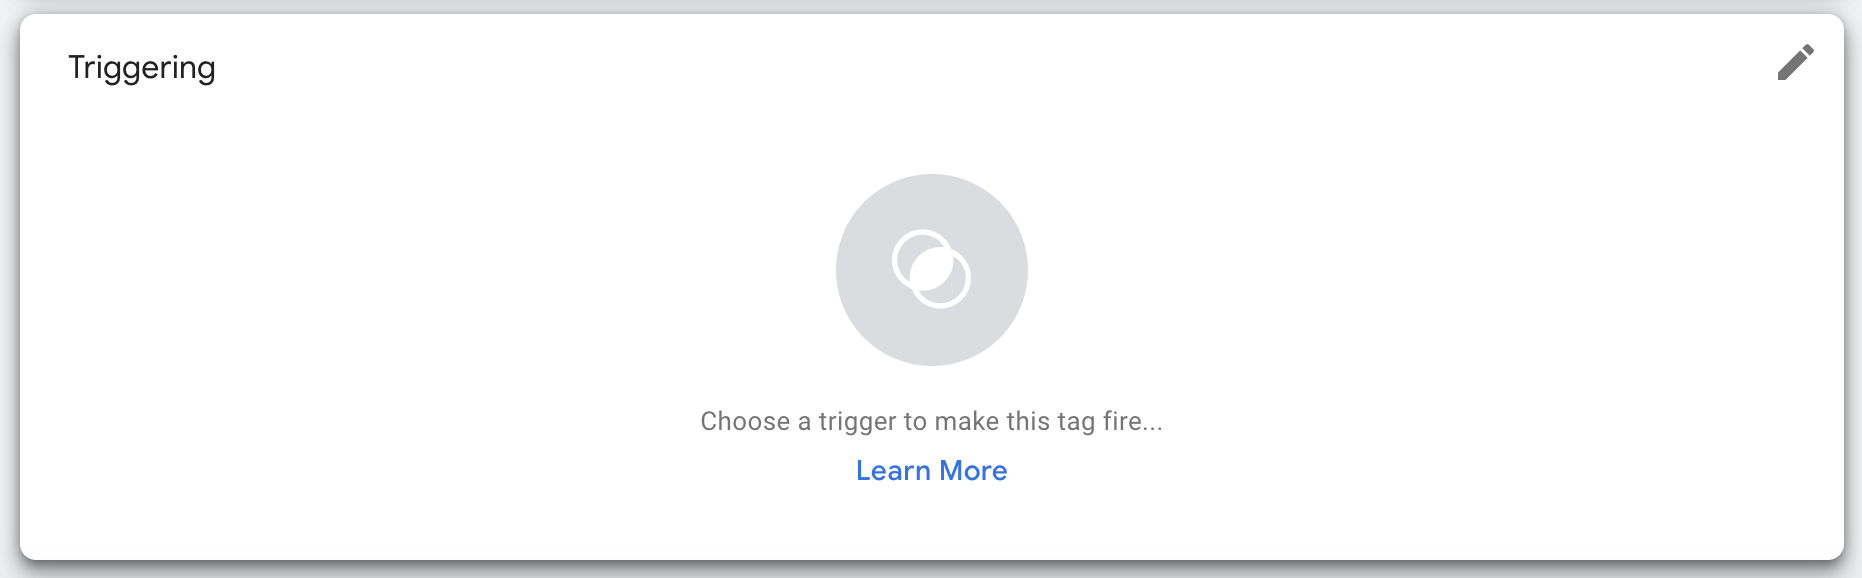Click the white interlocking rings symbol
The image size is (1862, 578).
[931, 269]
